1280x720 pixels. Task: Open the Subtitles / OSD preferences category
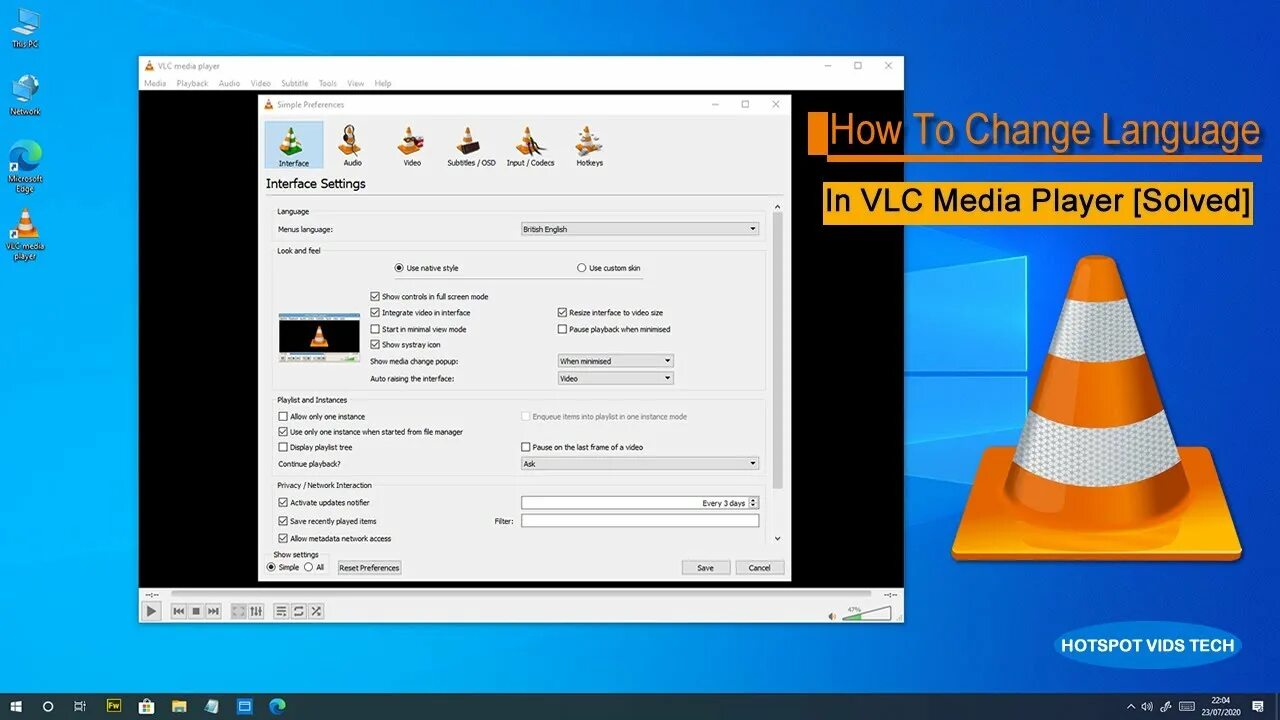click(471, 145)
